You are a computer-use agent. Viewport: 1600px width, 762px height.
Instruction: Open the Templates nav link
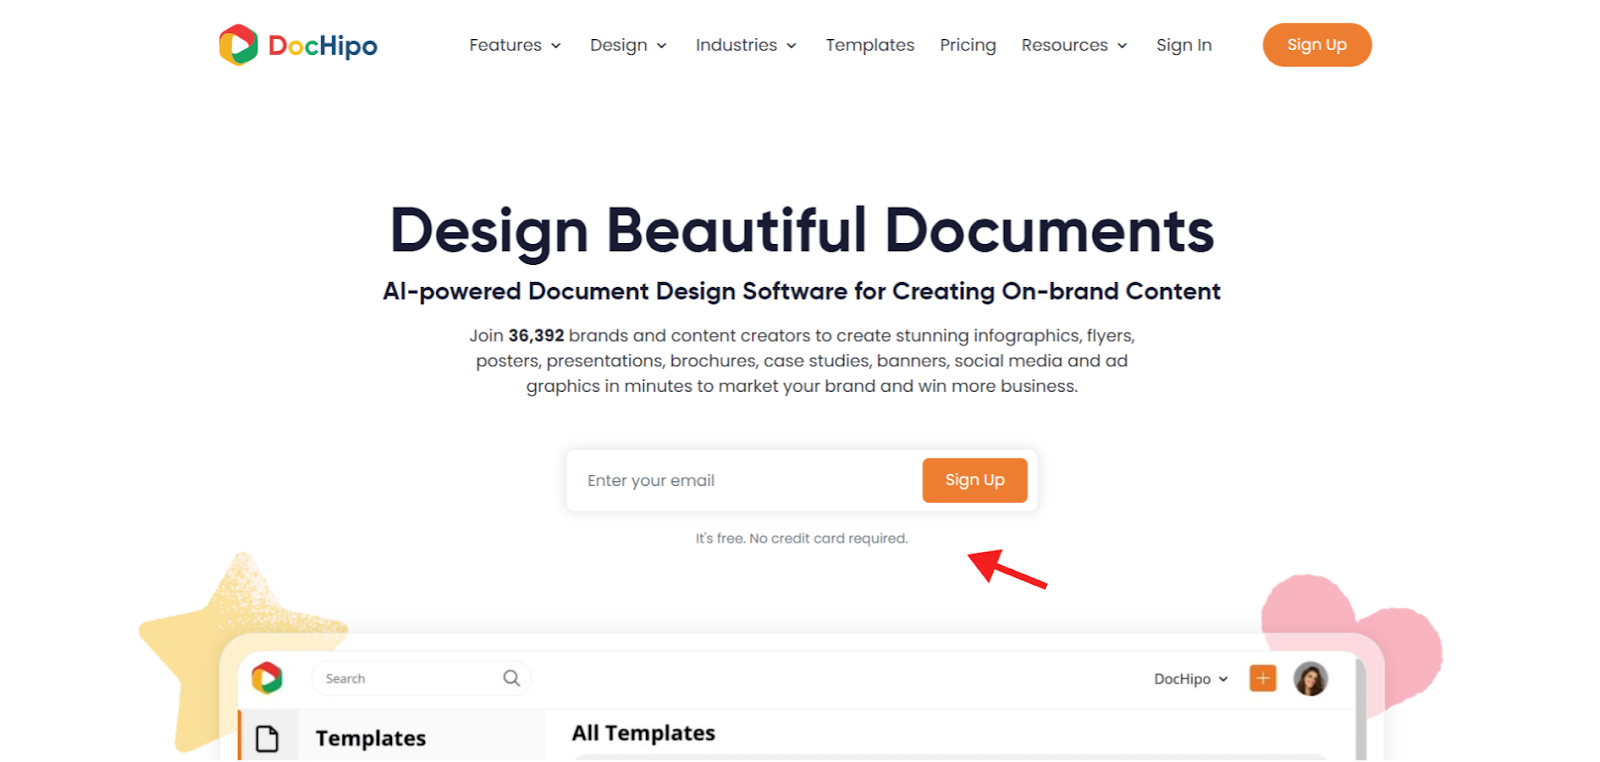tap(870, 45)
